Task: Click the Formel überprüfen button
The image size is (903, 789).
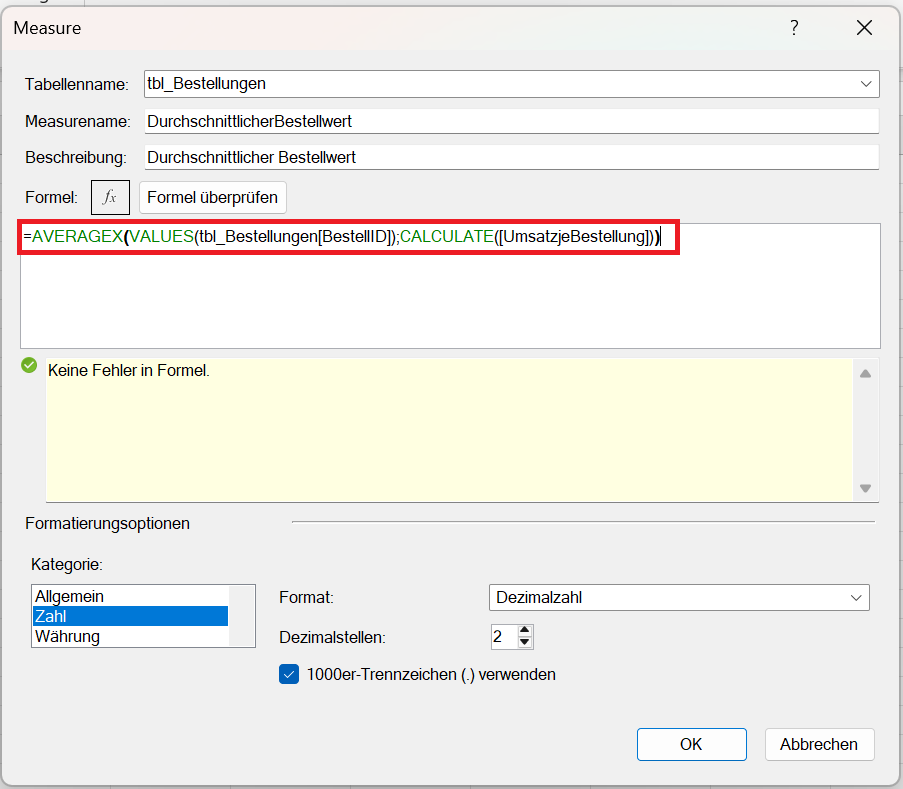Action: (212, 197)
